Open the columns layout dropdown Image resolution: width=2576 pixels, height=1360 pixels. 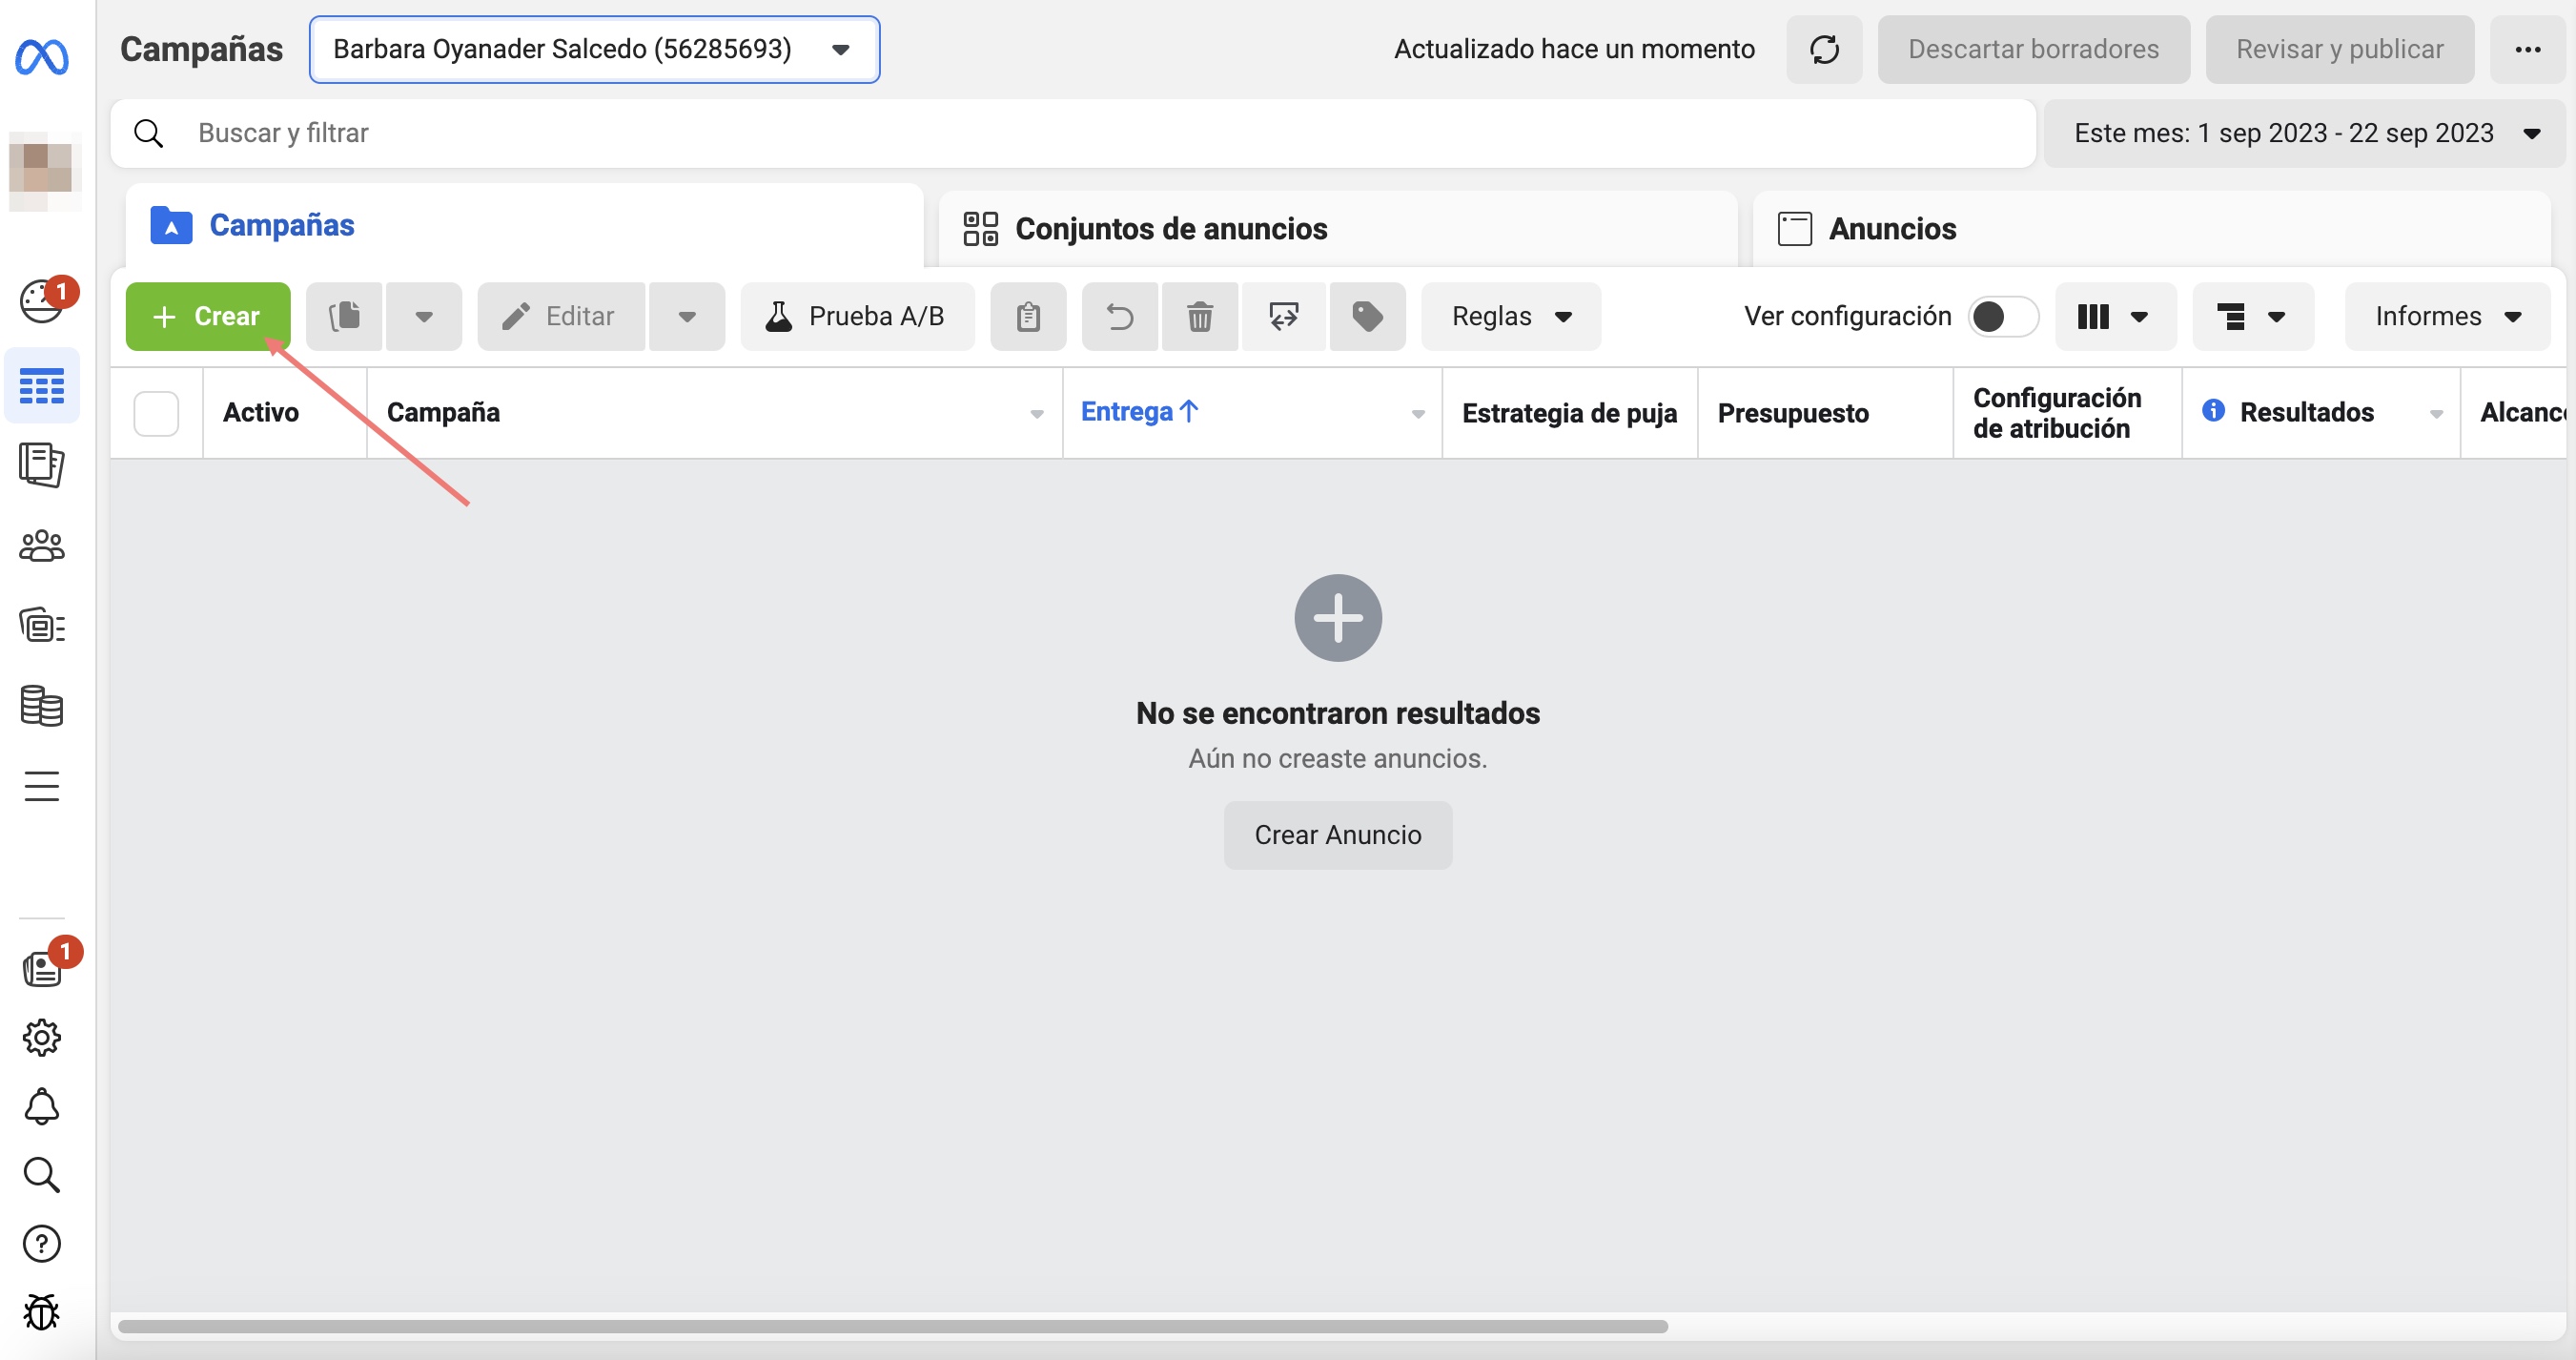pos(2114,317)
